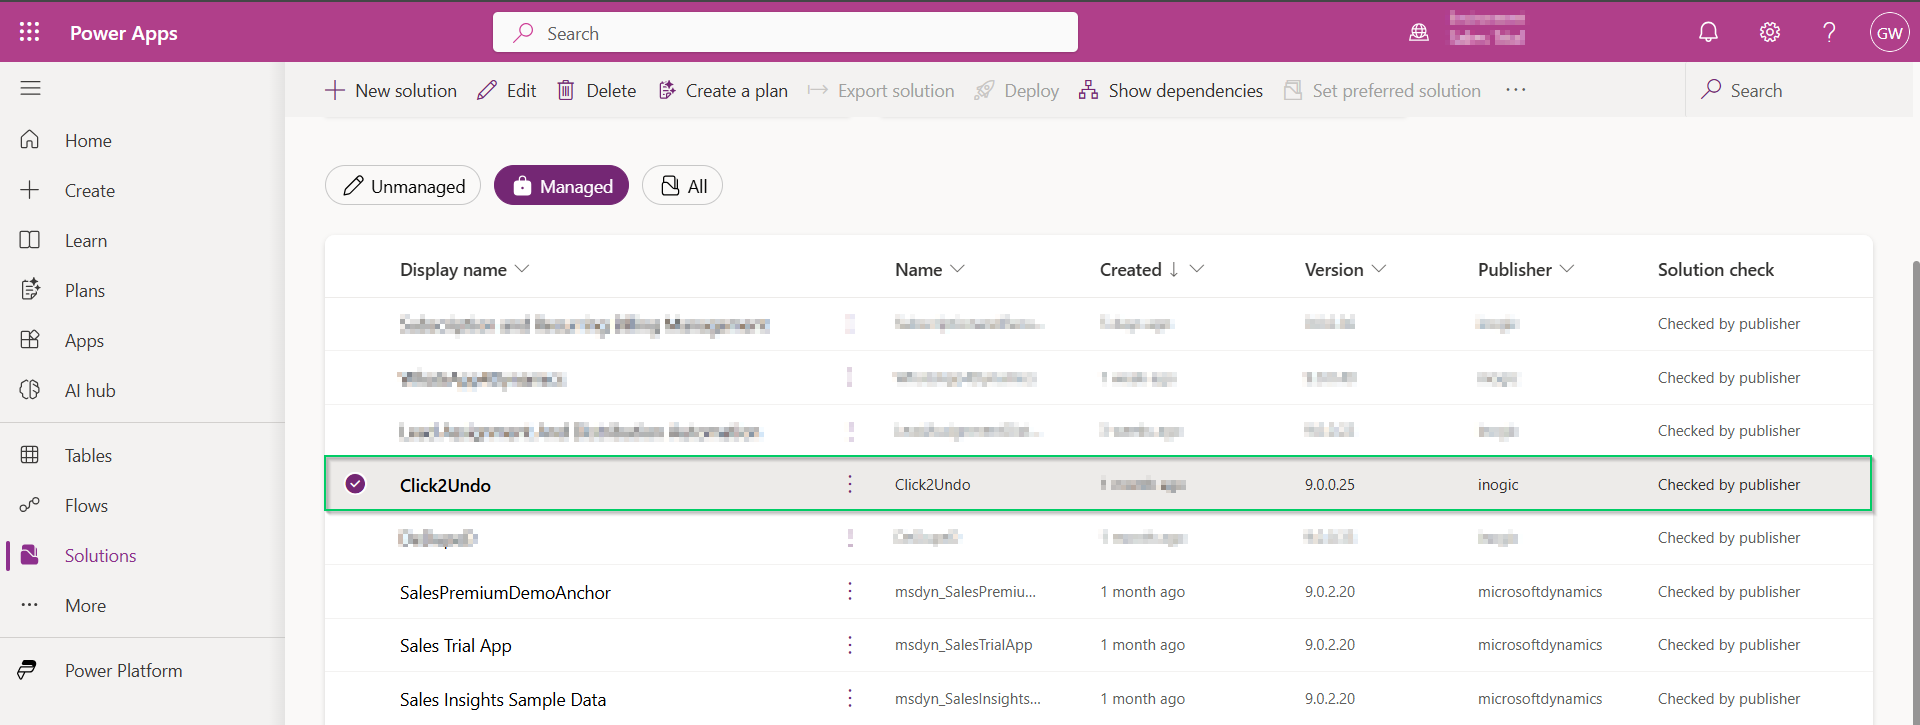This screenshot has height=725, width=1920.
Task: Open more commands ellipsis in toolbar
Action: (1516, 90)
